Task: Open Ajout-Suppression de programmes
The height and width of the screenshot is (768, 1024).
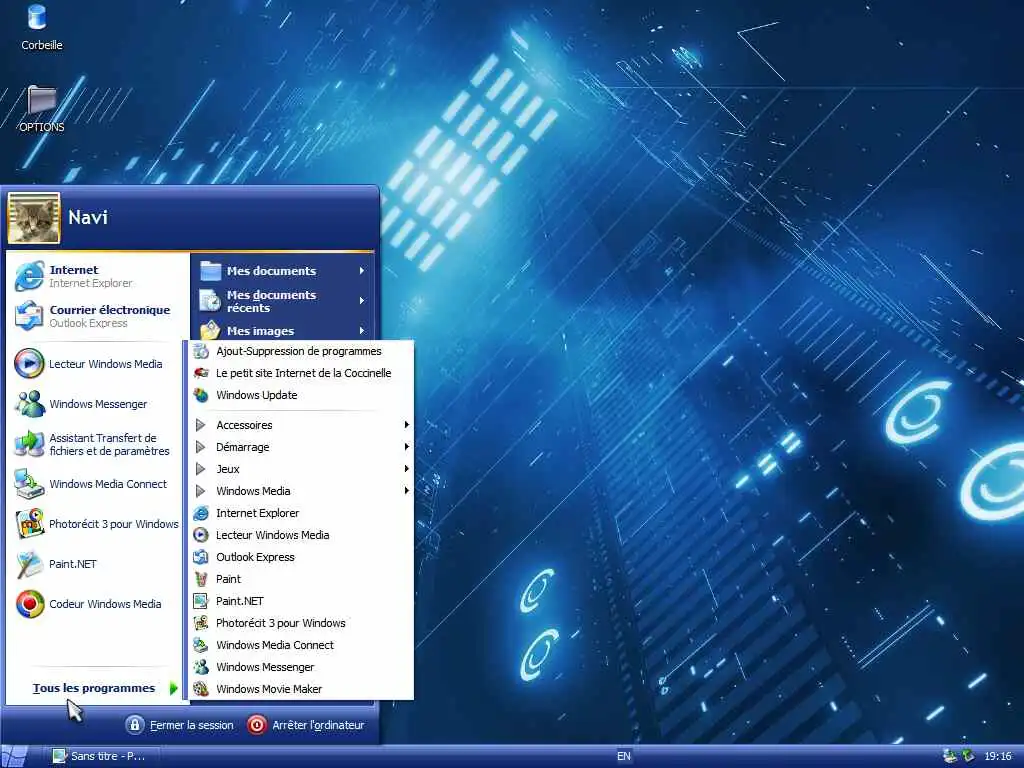Action: (x=301, y=351)
